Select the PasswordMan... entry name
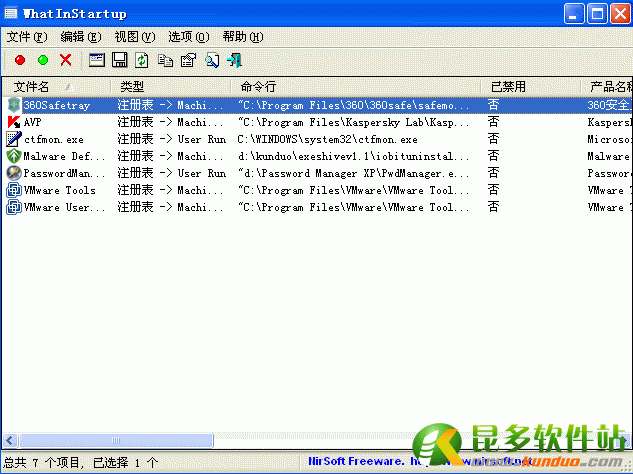The height and width of the screenshot is (474, 633). [64, 173]
